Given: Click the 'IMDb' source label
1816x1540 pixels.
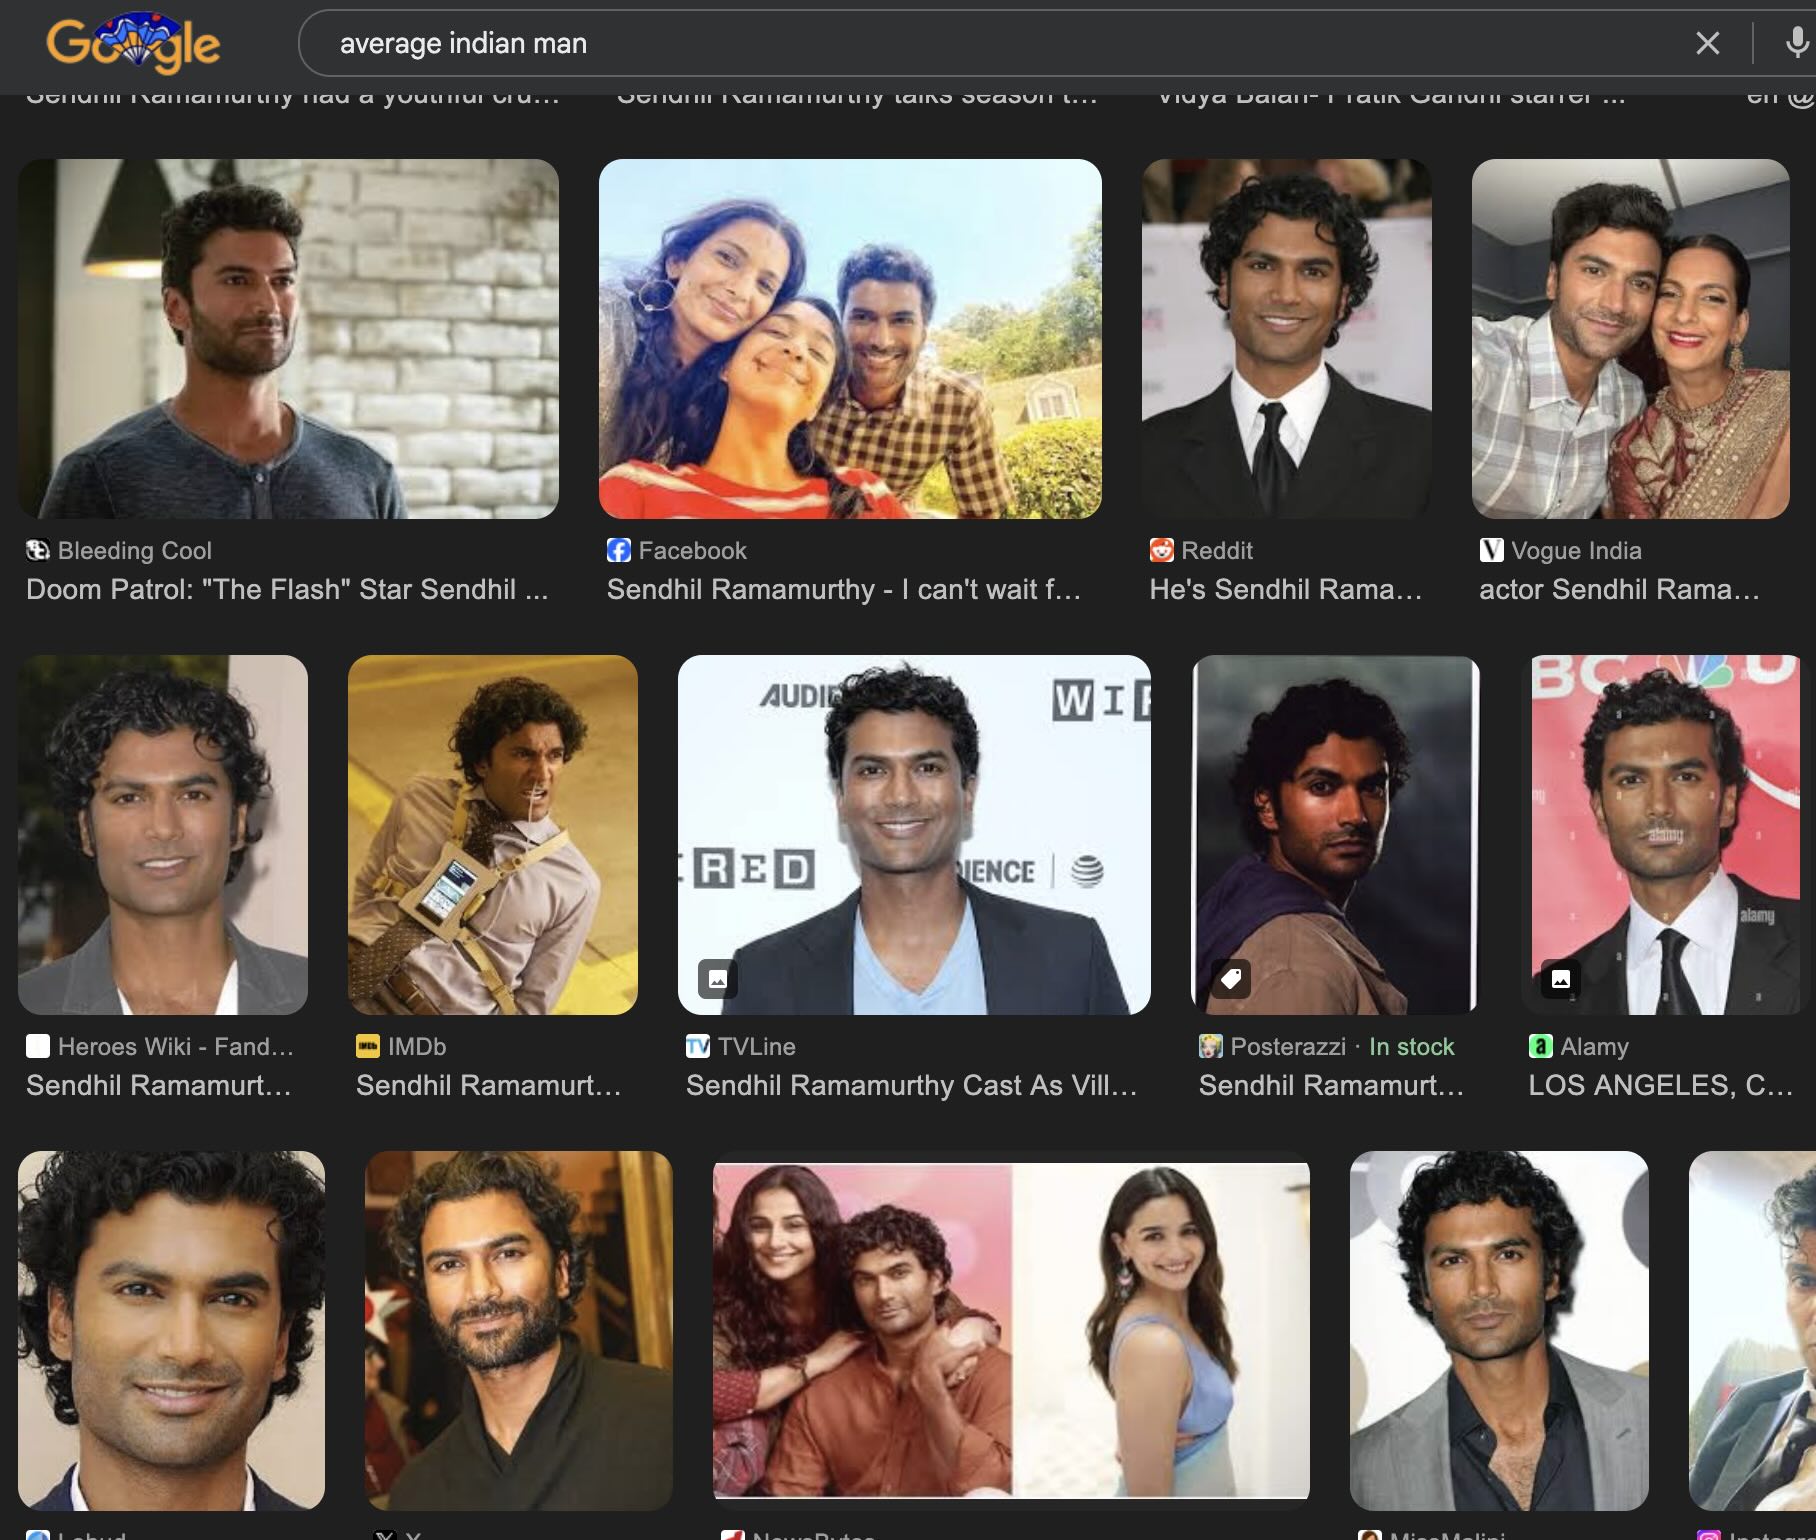Looking at the screenshot, I should click(x=417, y=1046).
